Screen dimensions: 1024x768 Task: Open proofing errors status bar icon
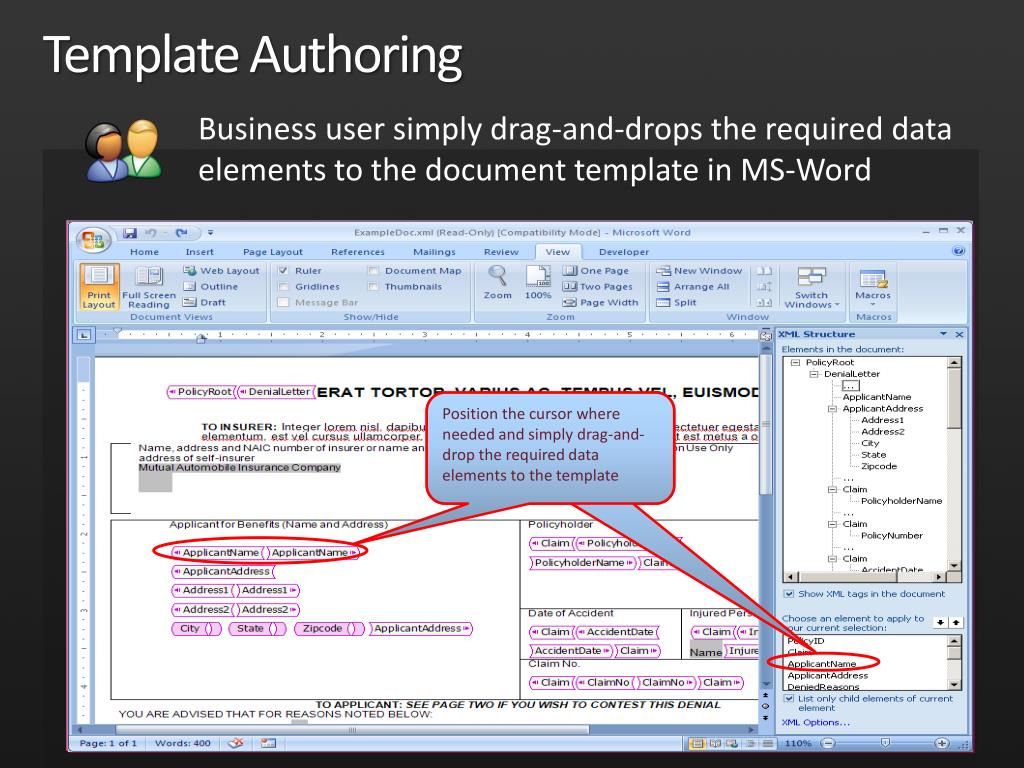pos(238,743)
